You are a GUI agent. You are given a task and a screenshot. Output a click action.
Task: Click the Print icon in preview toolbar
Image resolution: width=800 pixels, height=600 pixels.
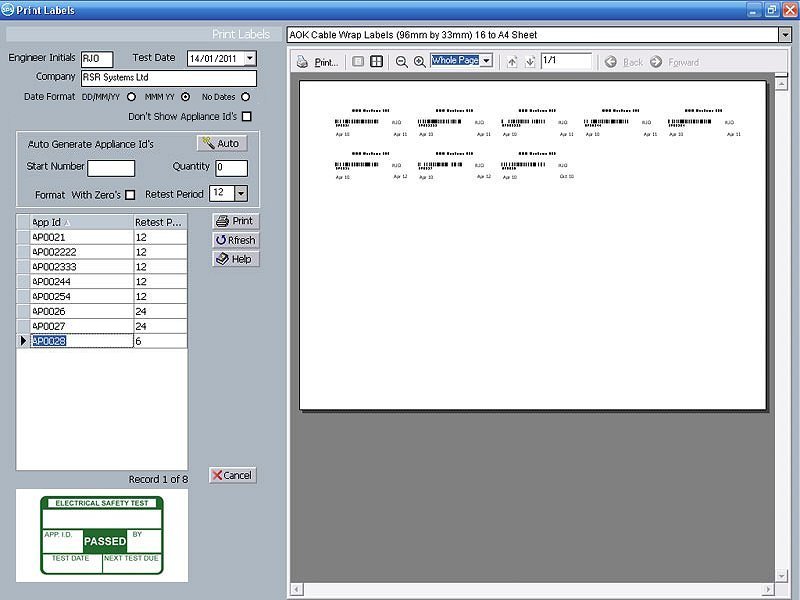(x=319, y=62)
